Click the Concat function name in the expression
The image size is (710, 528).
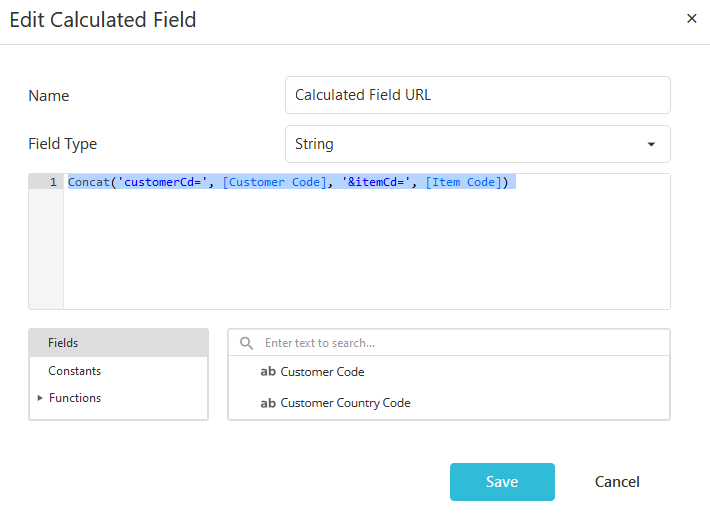pyautogui.click(x=88, y=182)
